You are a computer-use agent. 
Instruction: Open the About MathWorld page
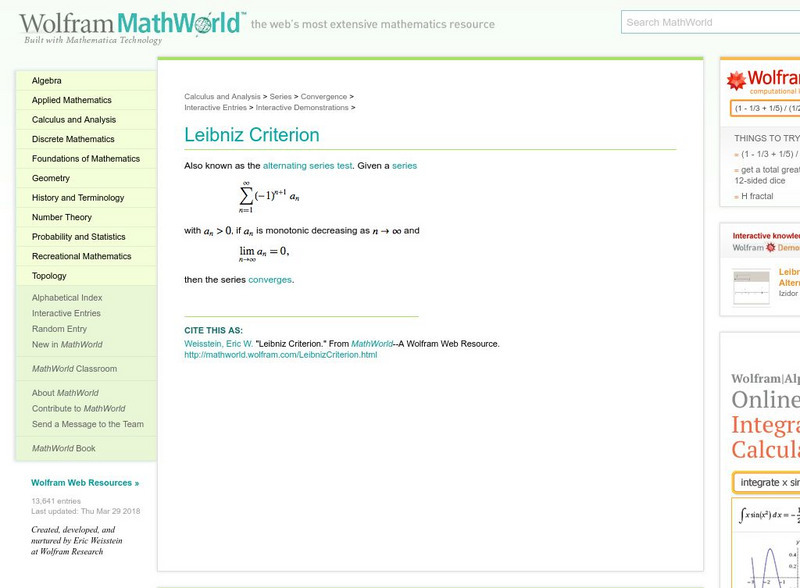click(x=65, y=393)
